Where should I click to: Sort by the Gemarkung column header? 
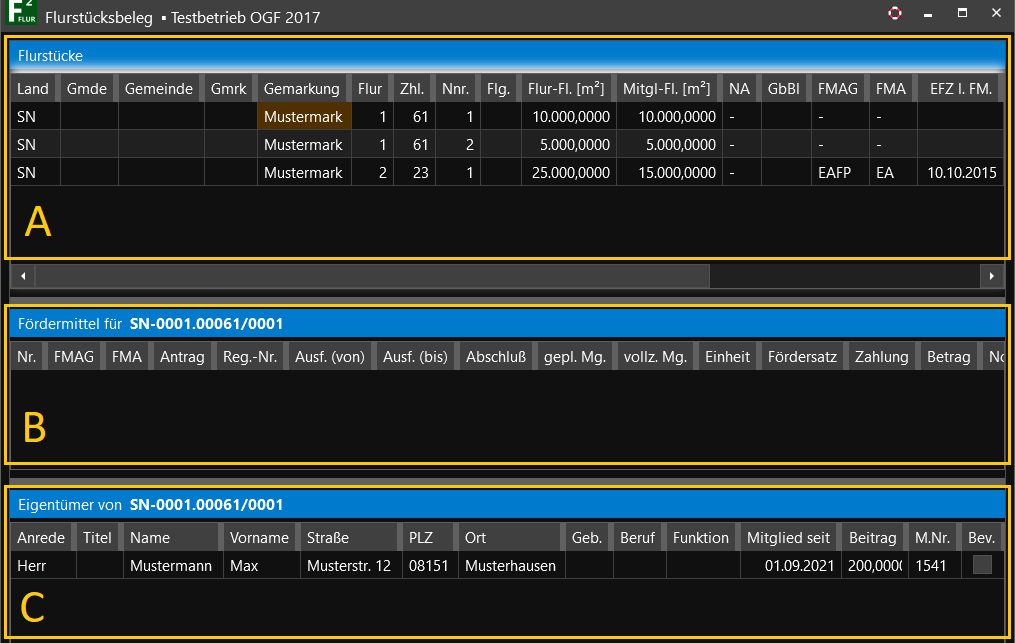click(x=302, y=89)
